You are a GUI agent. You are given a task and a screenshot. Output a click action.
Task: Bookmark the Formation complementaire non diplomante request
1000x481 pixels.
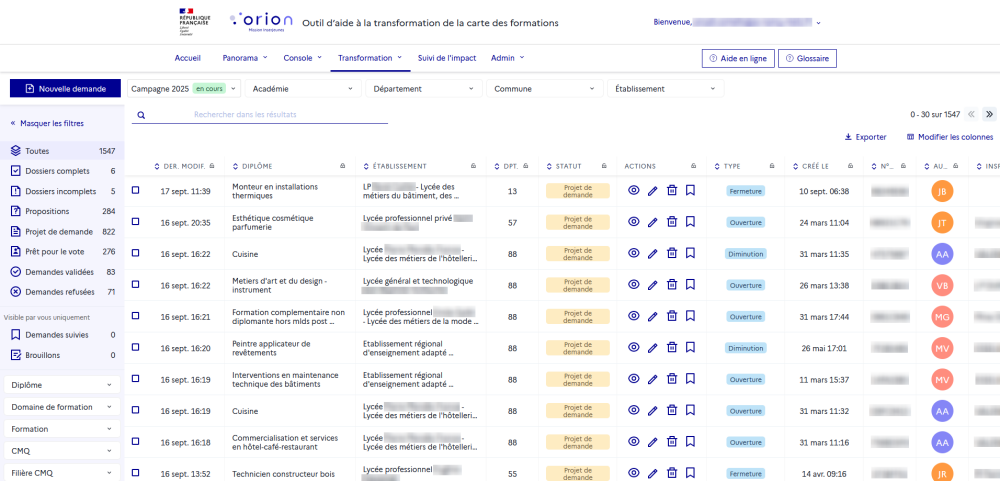690,316
